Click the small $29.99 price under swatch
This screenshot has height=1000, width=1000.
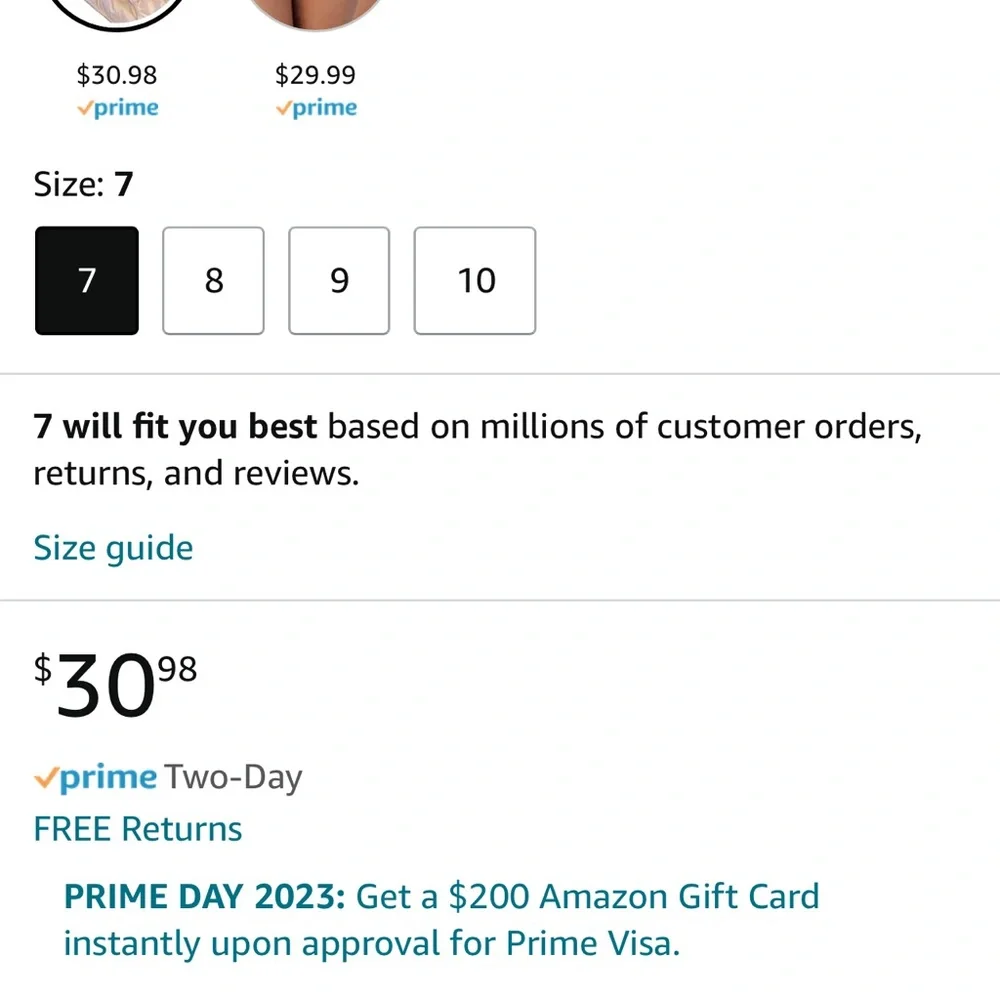pos(316,75)
